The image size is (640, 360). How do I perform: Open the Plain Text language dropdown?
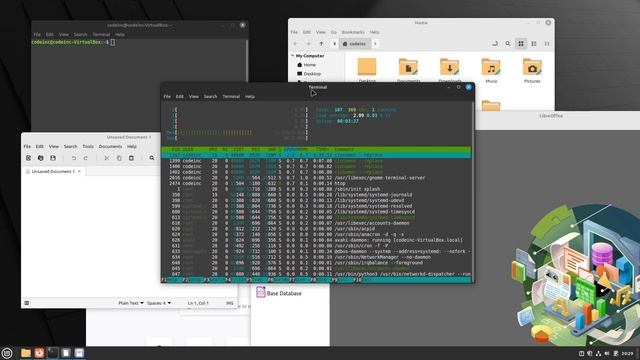[x=131, y=303]
